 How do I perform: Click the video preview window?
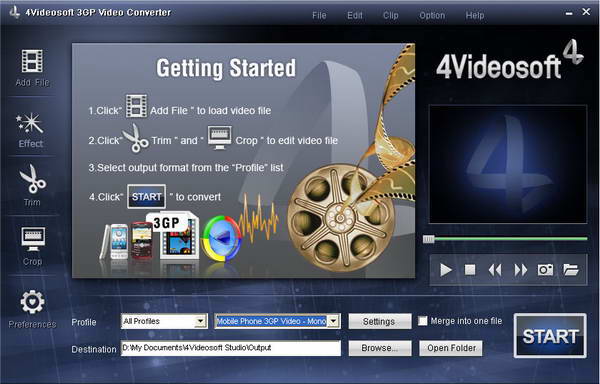[508, 164]
